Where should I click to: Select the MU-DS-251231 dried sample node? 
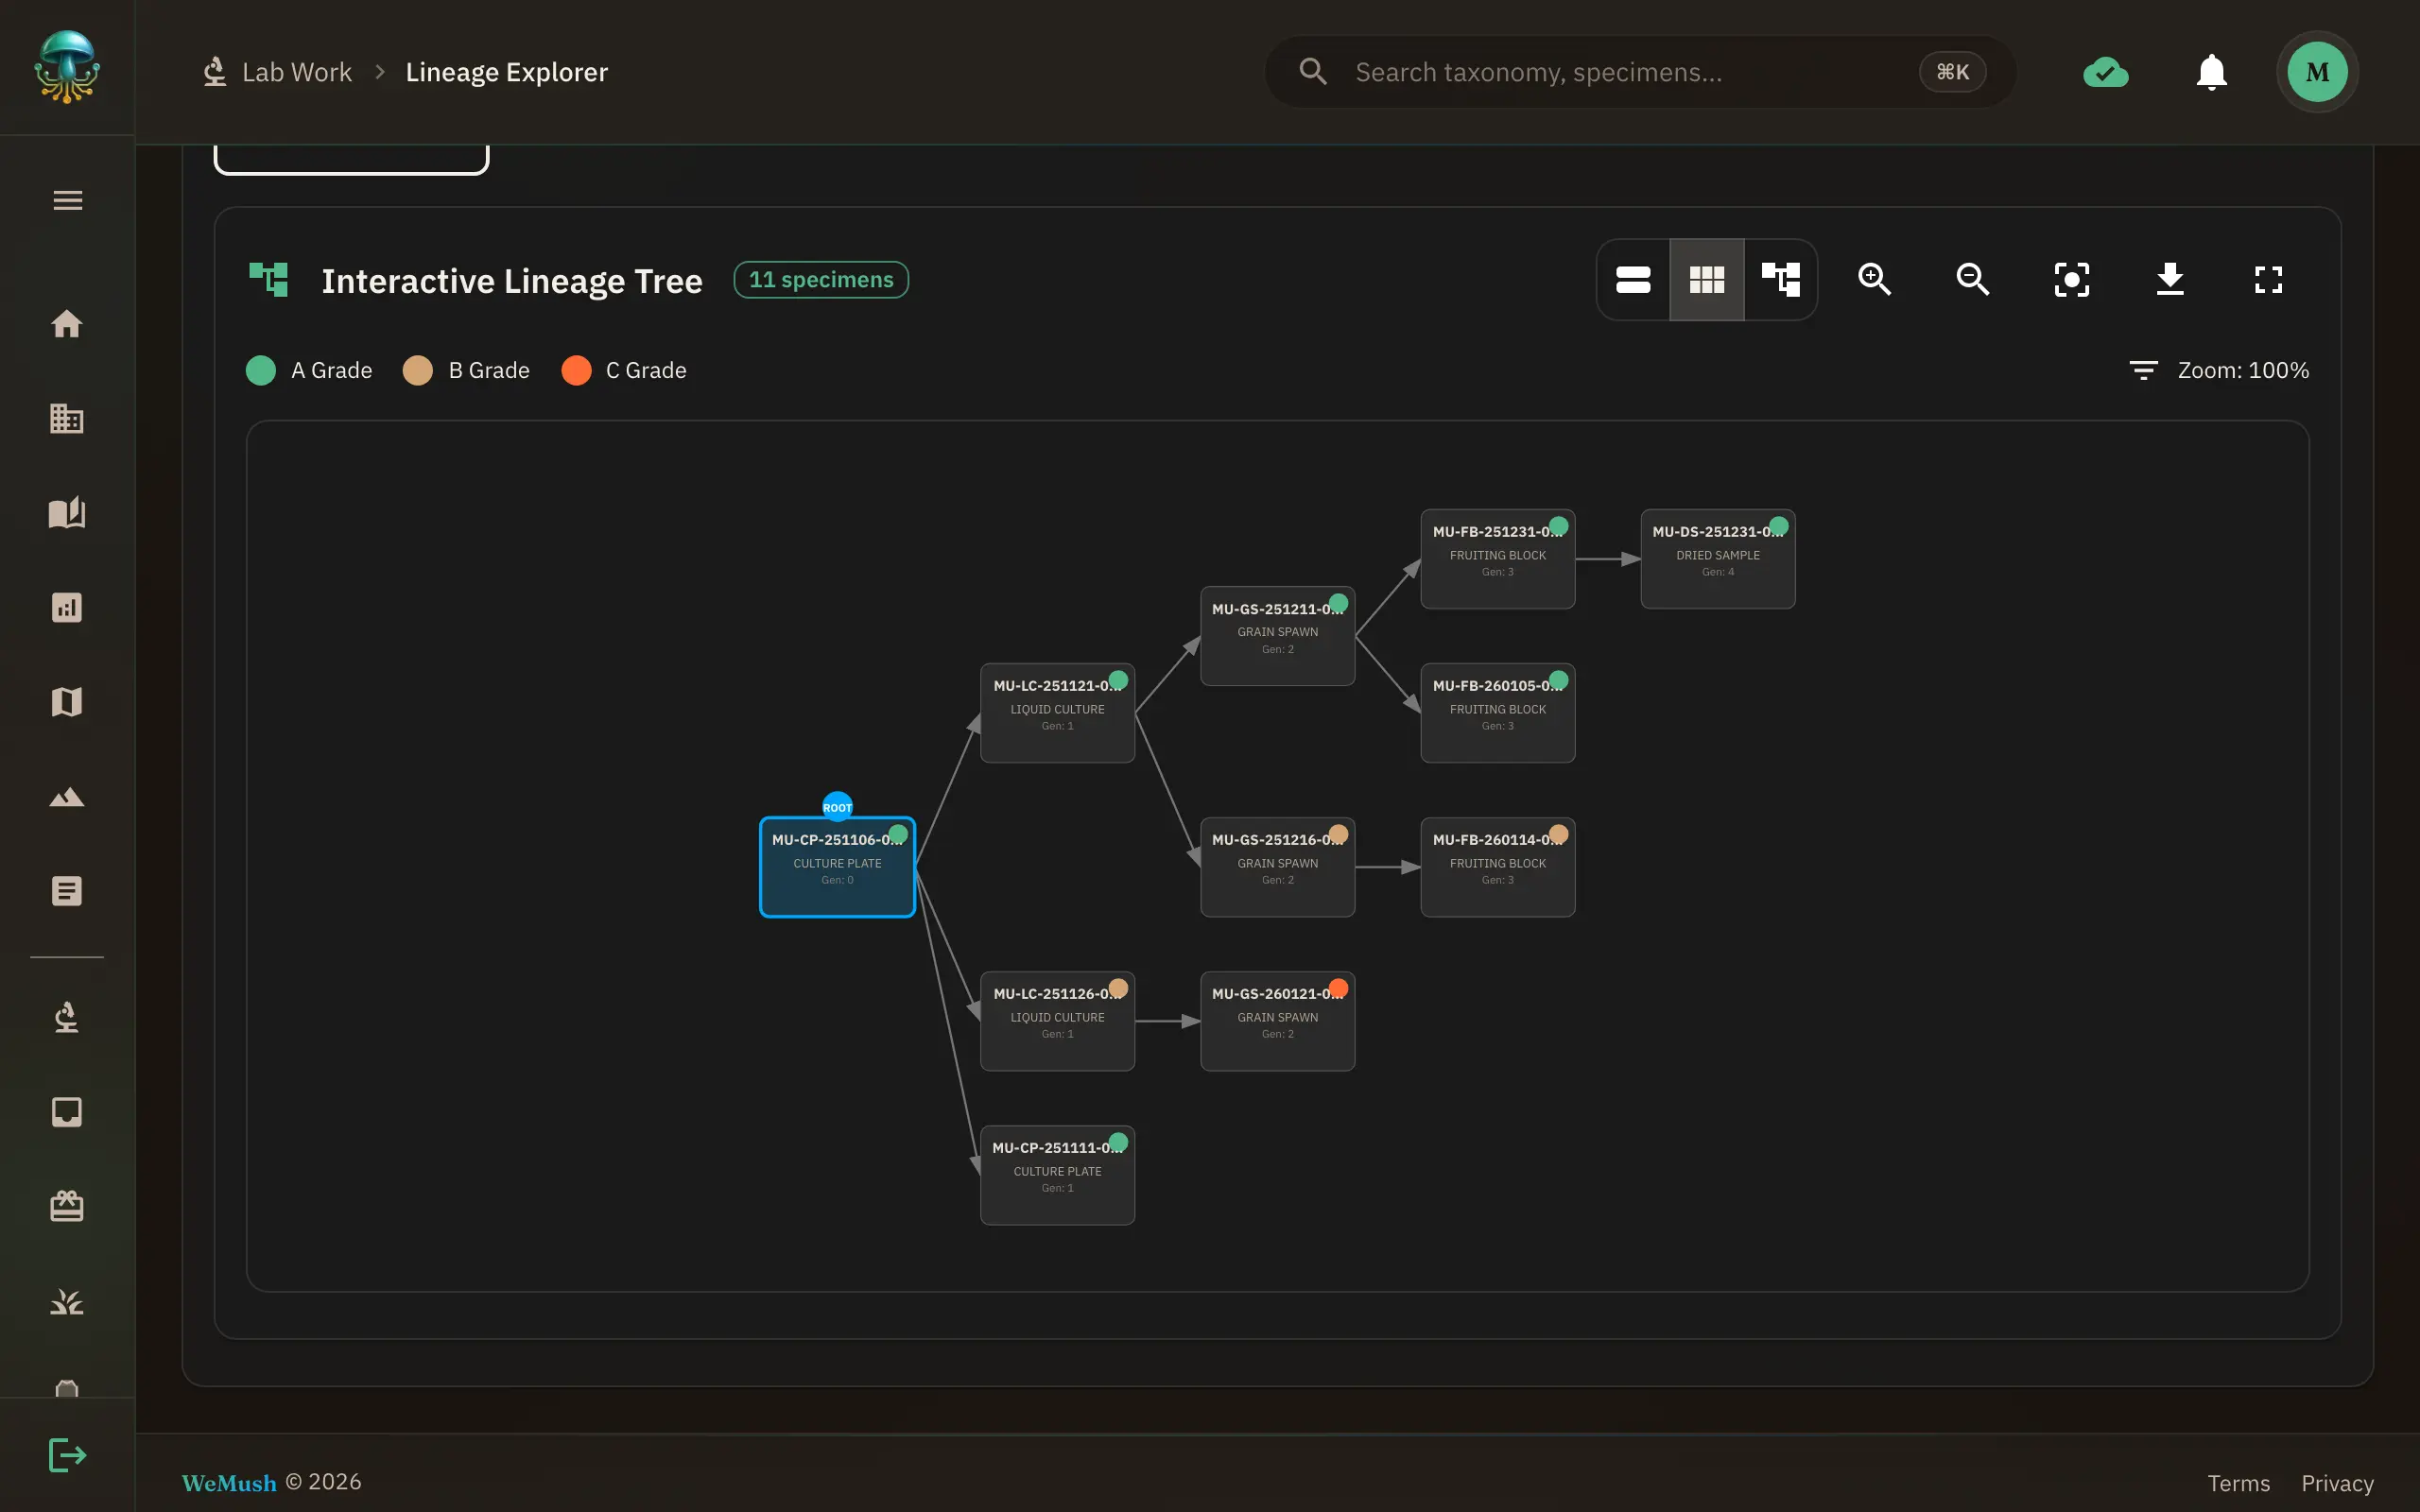pos(1717,559)
